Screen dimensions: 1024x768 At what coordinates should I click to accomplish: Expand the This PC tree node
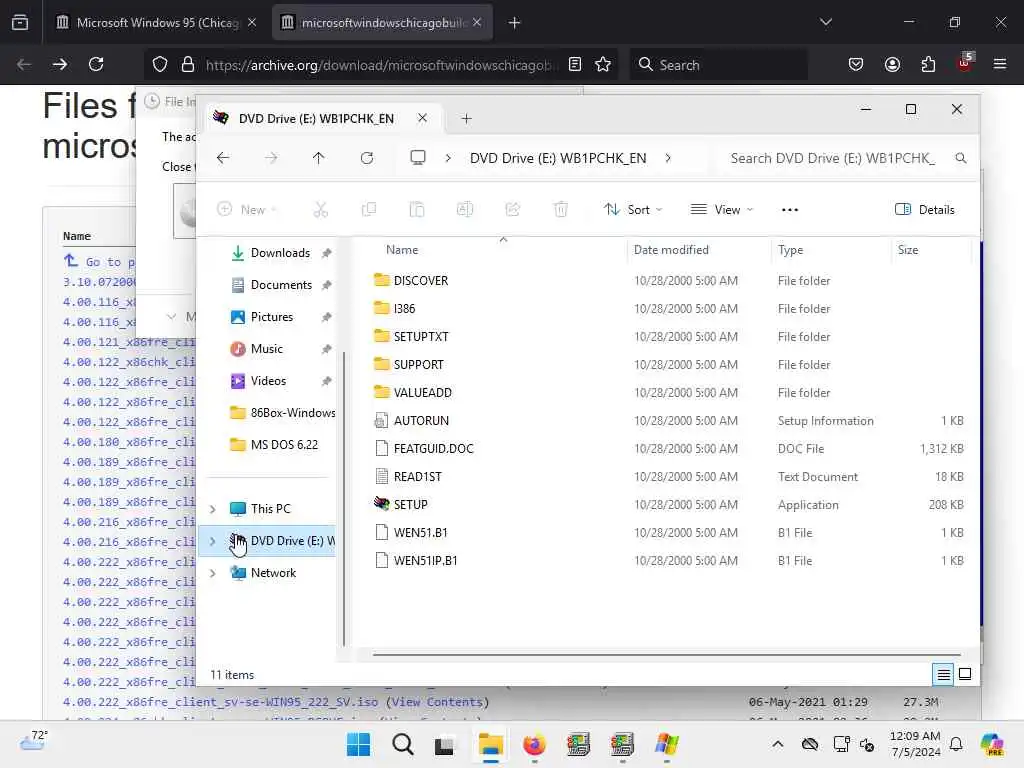click(x=213, y=509)
